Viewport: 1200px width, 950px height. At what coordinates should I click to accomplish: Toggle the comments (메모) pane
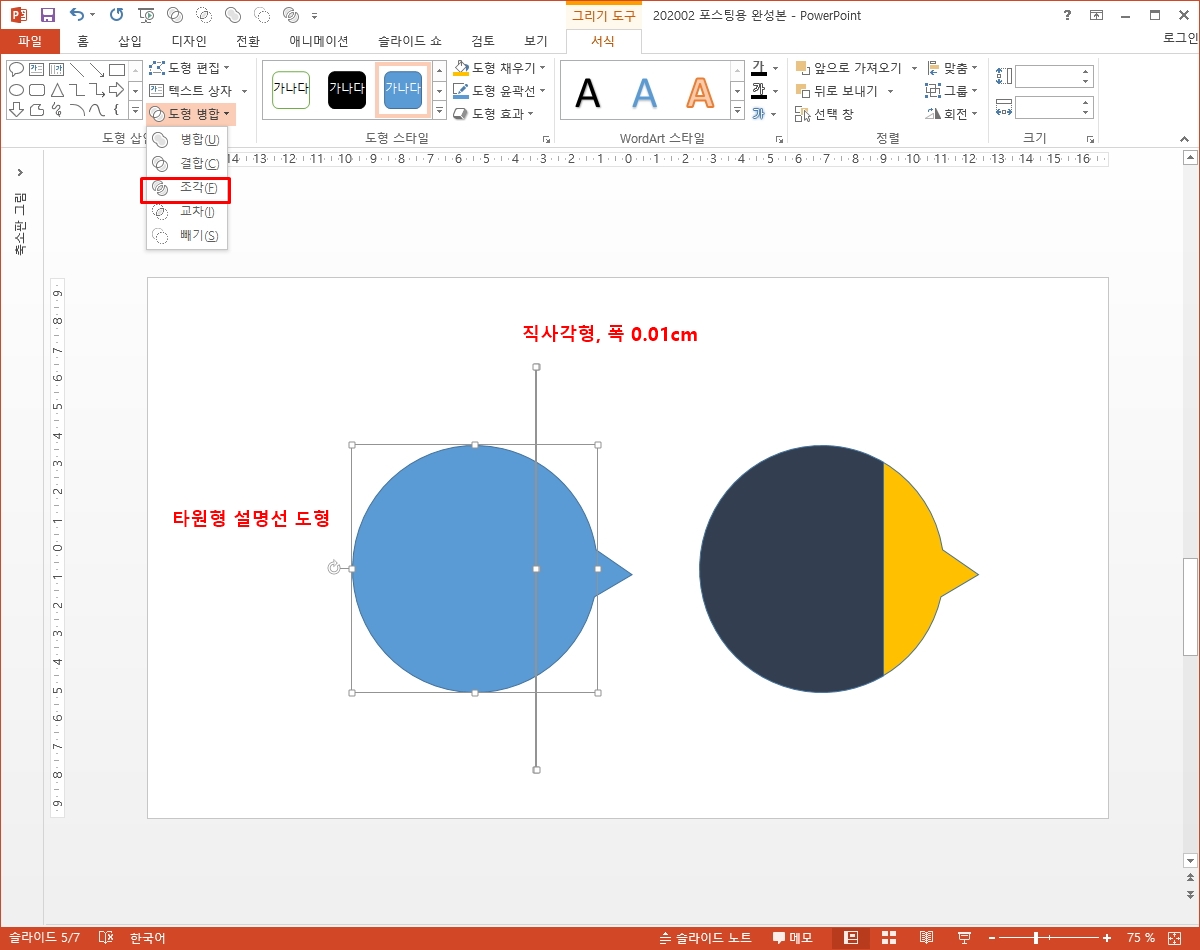pos(792,938)
